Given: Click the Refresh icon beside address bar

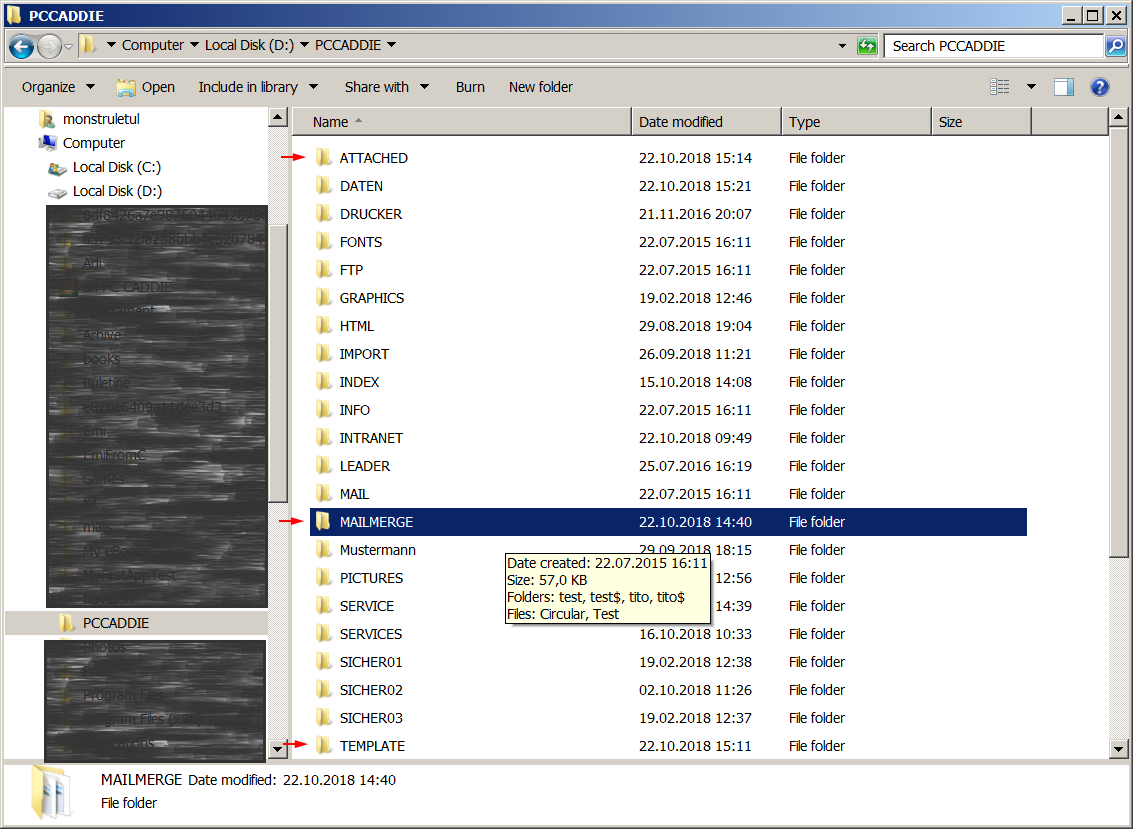Looking at the screenshot, I should 867,46.
